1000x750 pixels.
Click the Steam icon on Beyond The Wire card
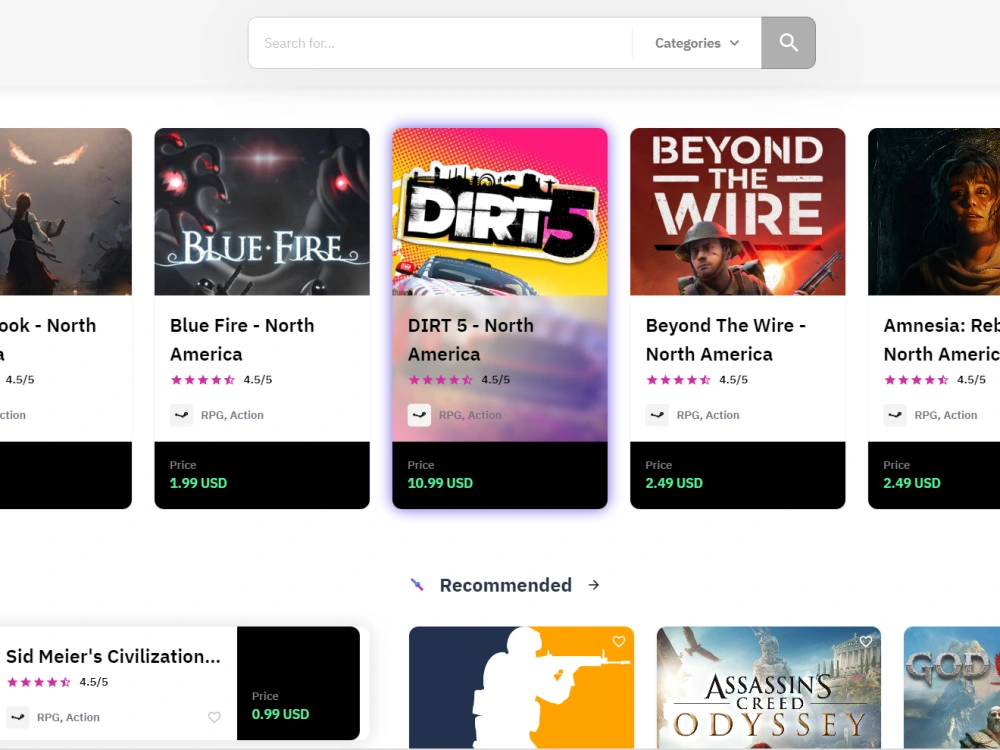[657, 415]
